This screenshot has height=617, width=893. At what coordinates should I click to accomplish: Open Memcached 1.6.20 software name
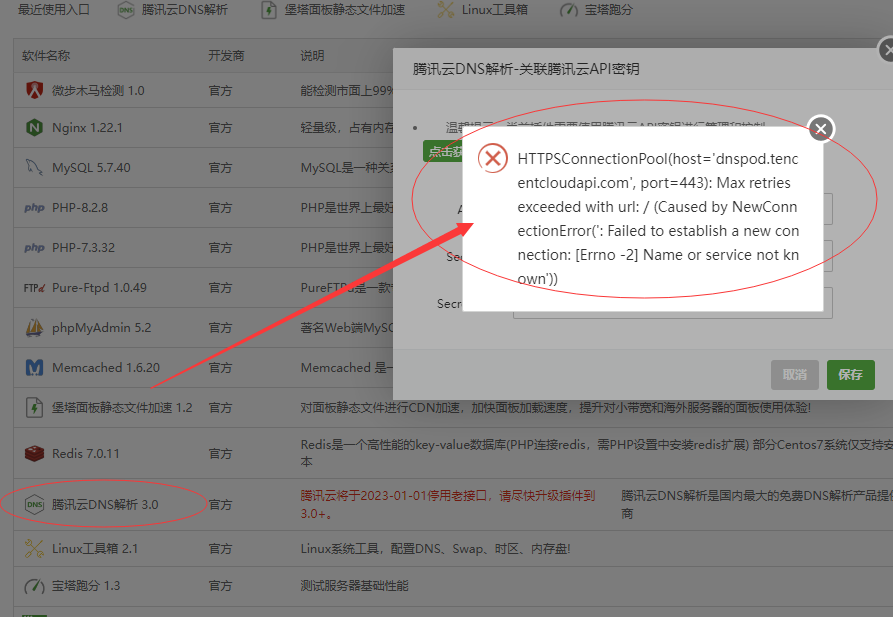105,367
